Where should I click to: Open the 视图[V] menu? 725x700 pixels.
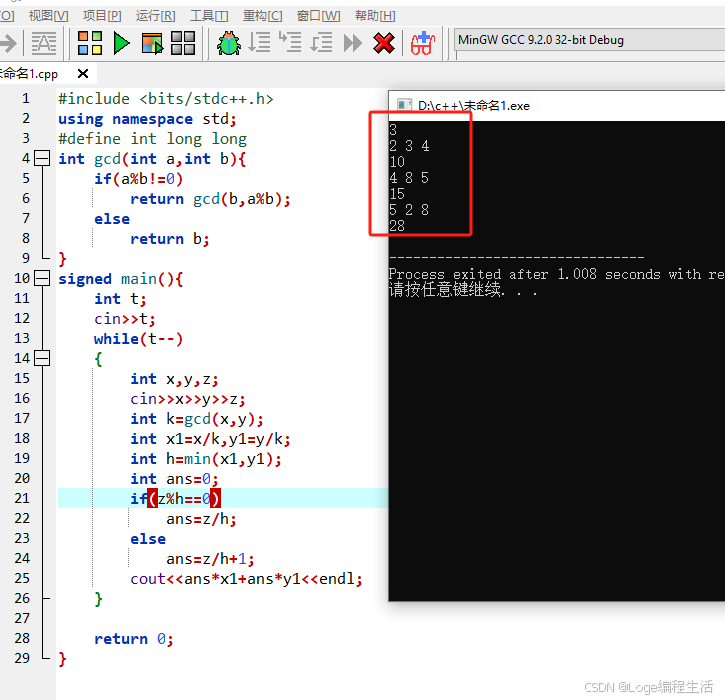tap(49, 16)
